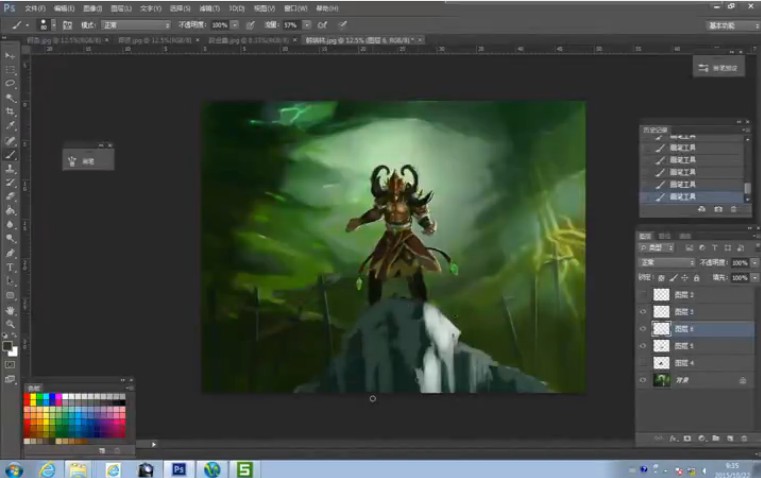Open the flow slider dropdown in options bar

tap(307, 25)
